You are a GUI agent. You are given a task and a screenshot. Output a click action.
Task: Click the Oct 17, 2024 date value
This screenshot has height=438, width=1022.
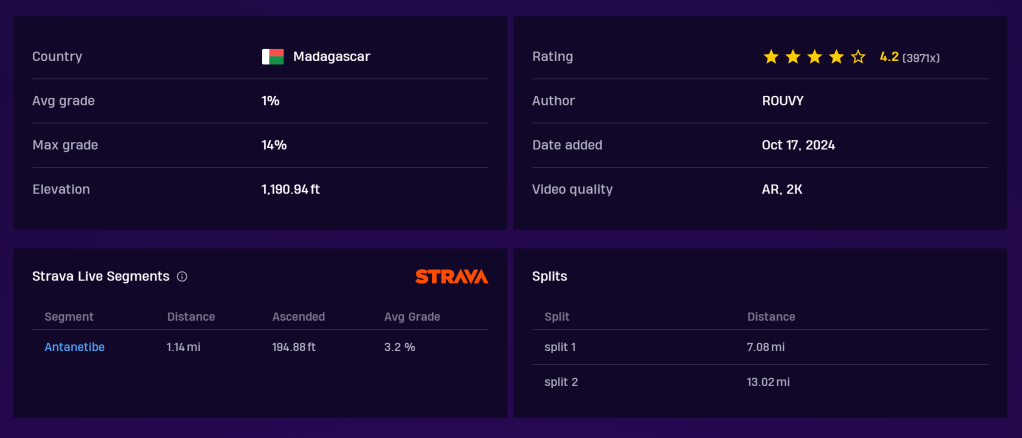[798, 145]
